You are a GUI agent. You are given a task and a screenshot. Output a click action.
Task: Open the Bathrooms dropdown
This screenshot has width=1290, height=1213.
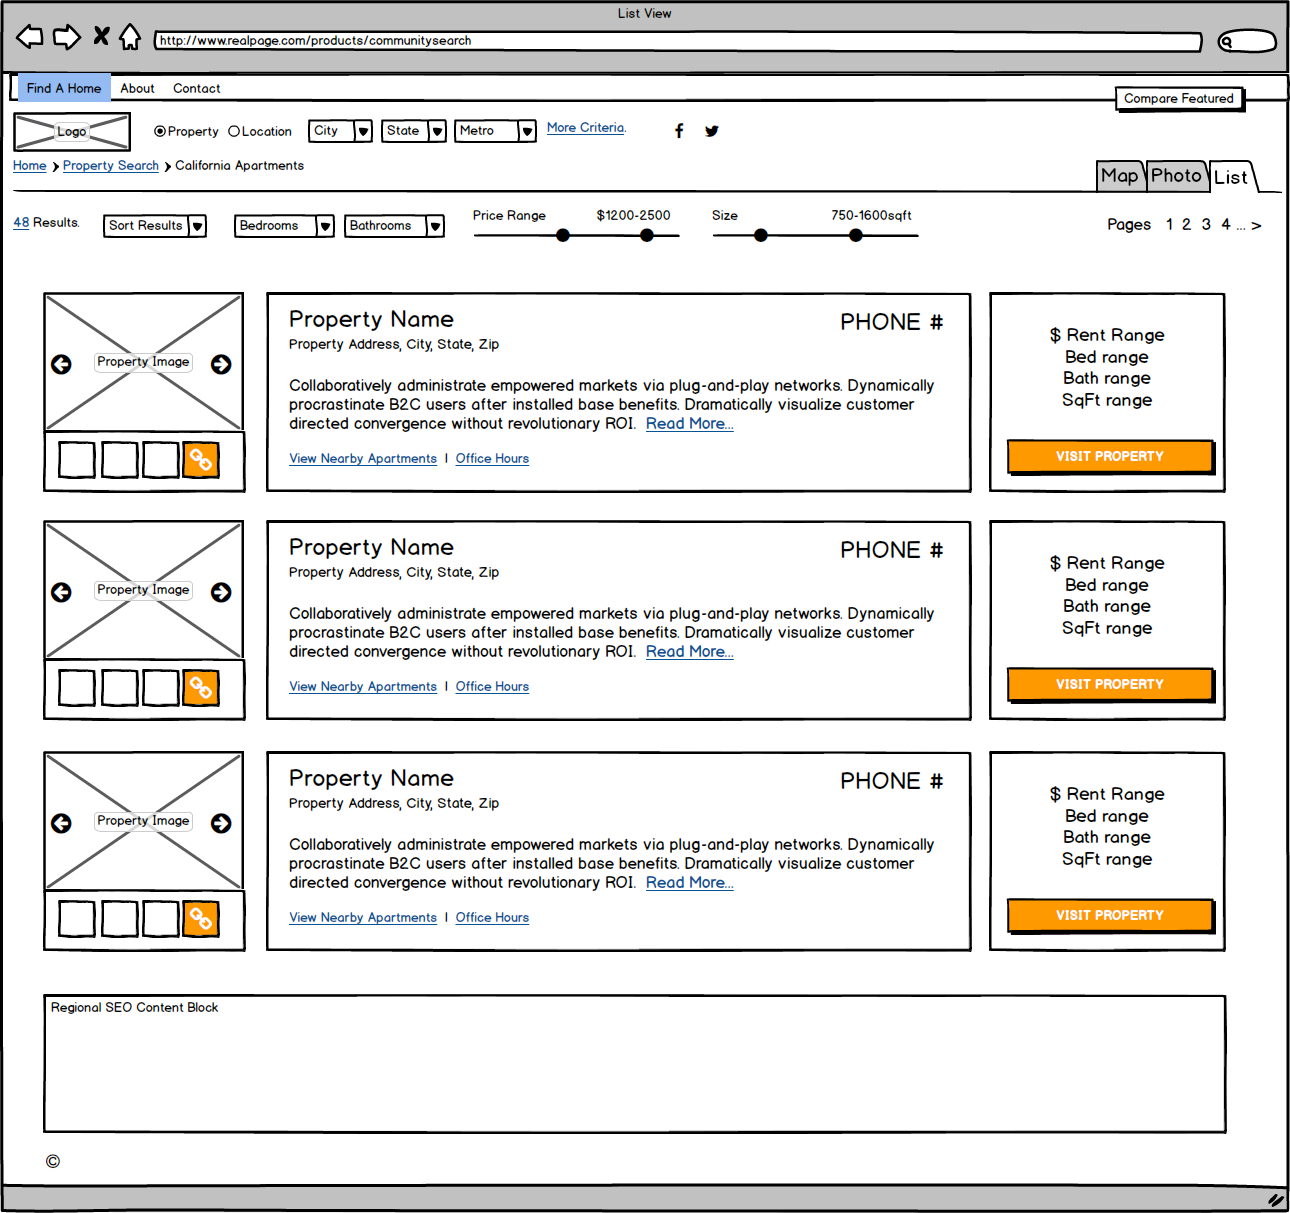tap(394, 226)
